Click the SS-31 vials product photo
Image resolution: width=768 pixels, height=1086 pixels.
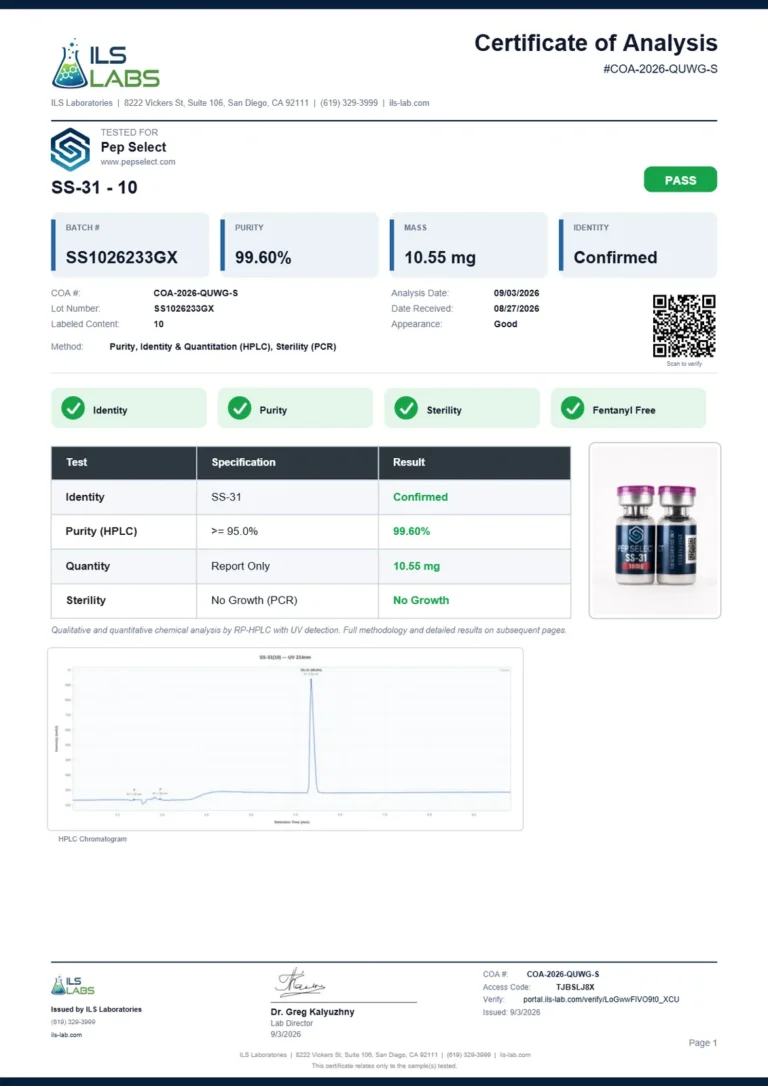click(x=654, y=531)
